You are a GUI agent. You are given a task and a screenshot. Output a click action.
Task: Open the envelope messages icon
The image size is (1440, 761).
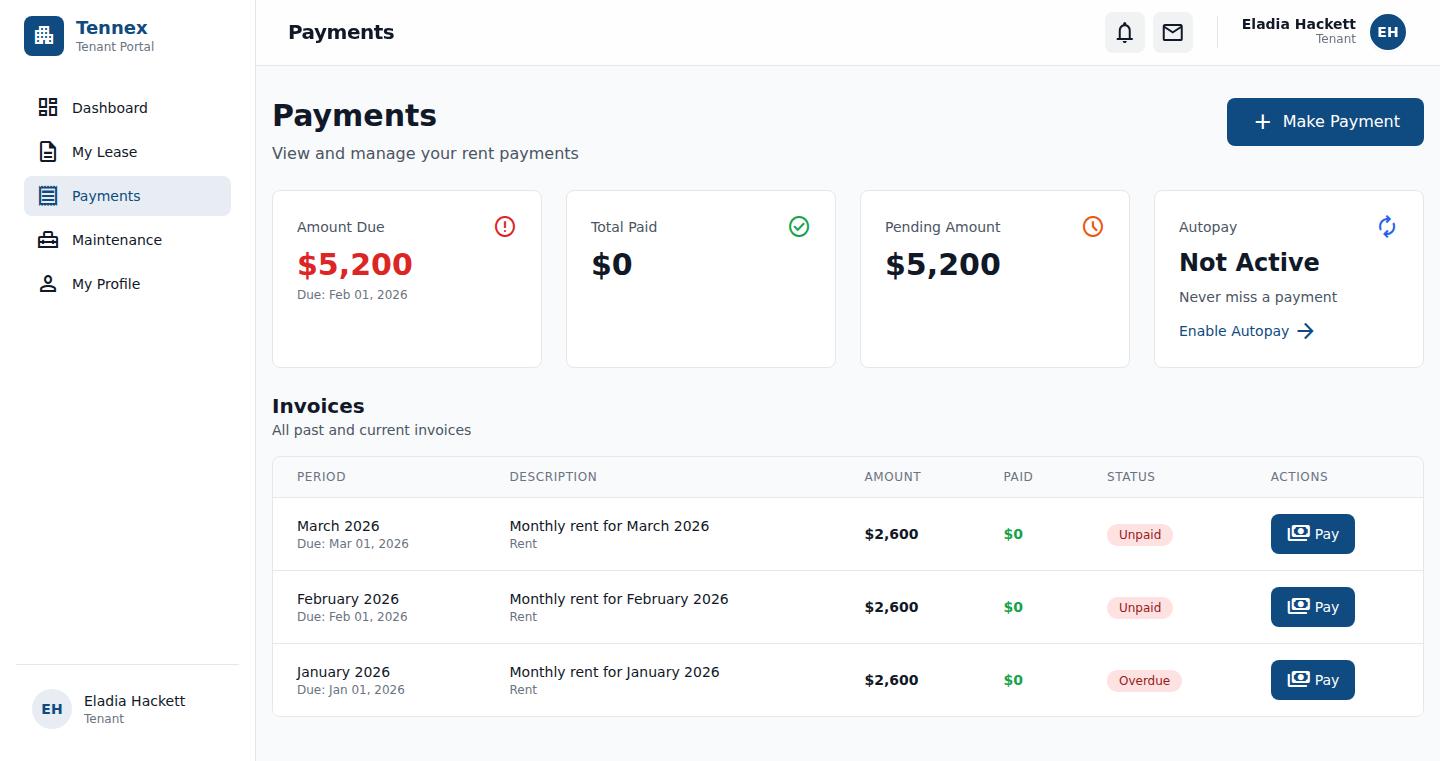point(1172,32)
